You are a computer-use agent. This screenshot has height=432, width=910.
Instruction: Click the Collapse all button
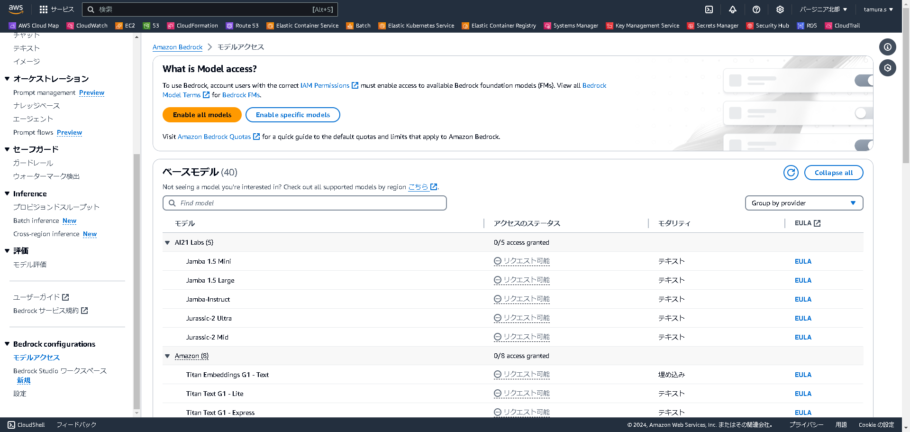833,172
